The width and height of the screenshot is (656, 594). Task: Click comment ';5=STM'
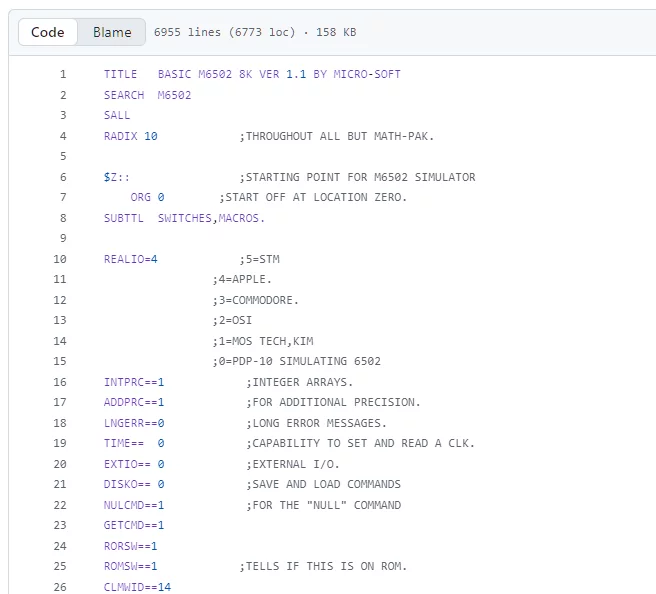[x=259, y=259]
